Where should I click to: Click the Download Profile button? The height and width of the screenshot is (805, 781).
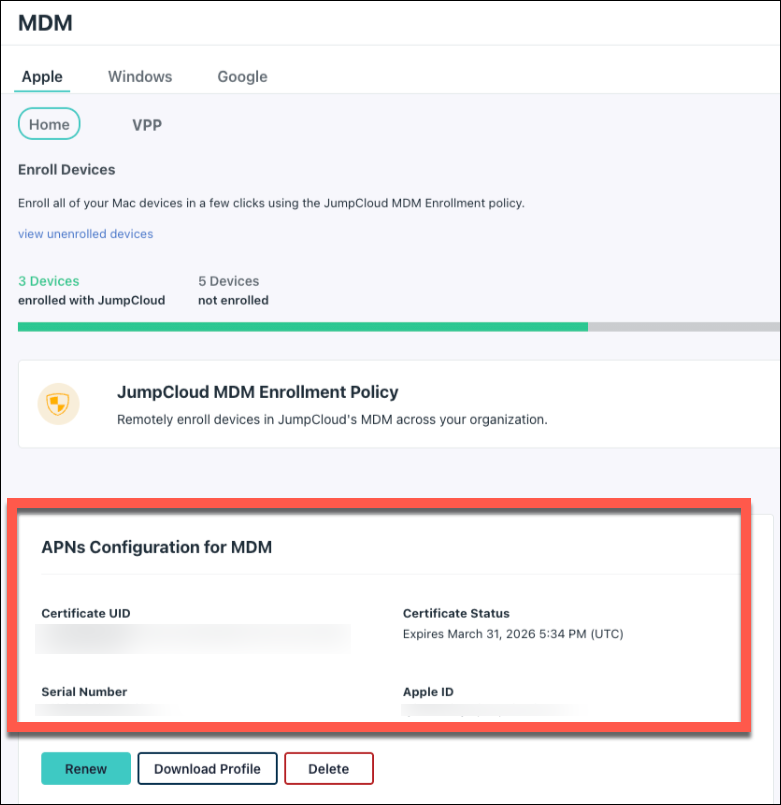click(x=207, y=769)
